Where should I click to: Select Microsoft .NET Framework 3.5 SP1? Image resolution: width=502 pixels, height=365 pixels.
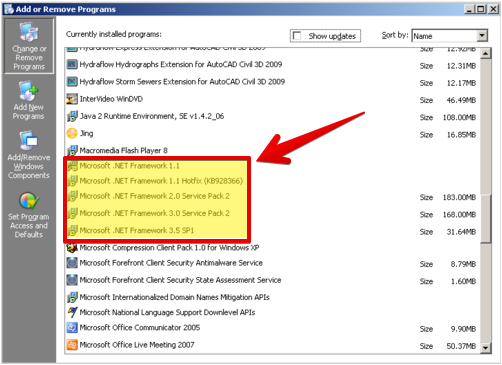pos(136,230)
